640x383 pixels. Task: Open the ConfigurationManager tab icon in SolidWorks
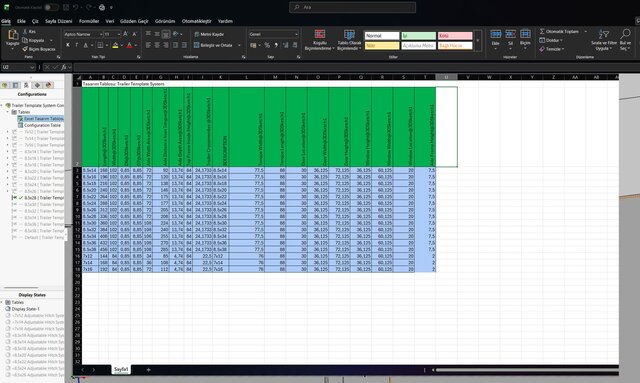[x=26, y=85]
